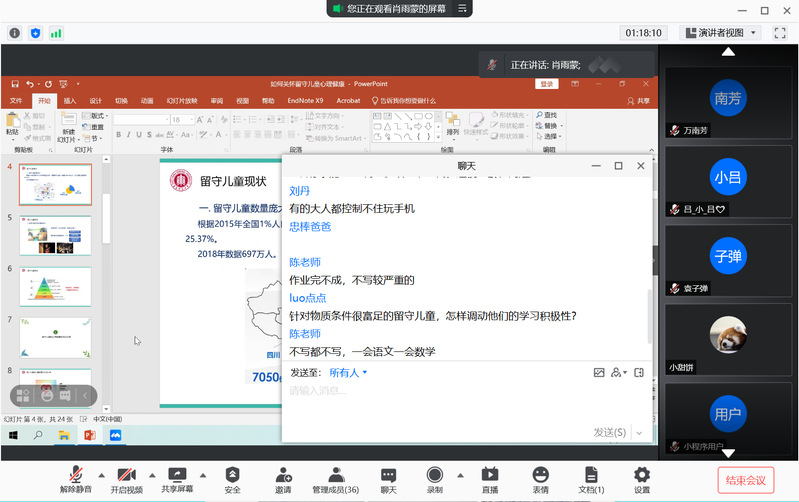The height and width of the screenshot is (502, 799).
Task: Open the 表情 emoji reactions
Action: coord(541,475)
